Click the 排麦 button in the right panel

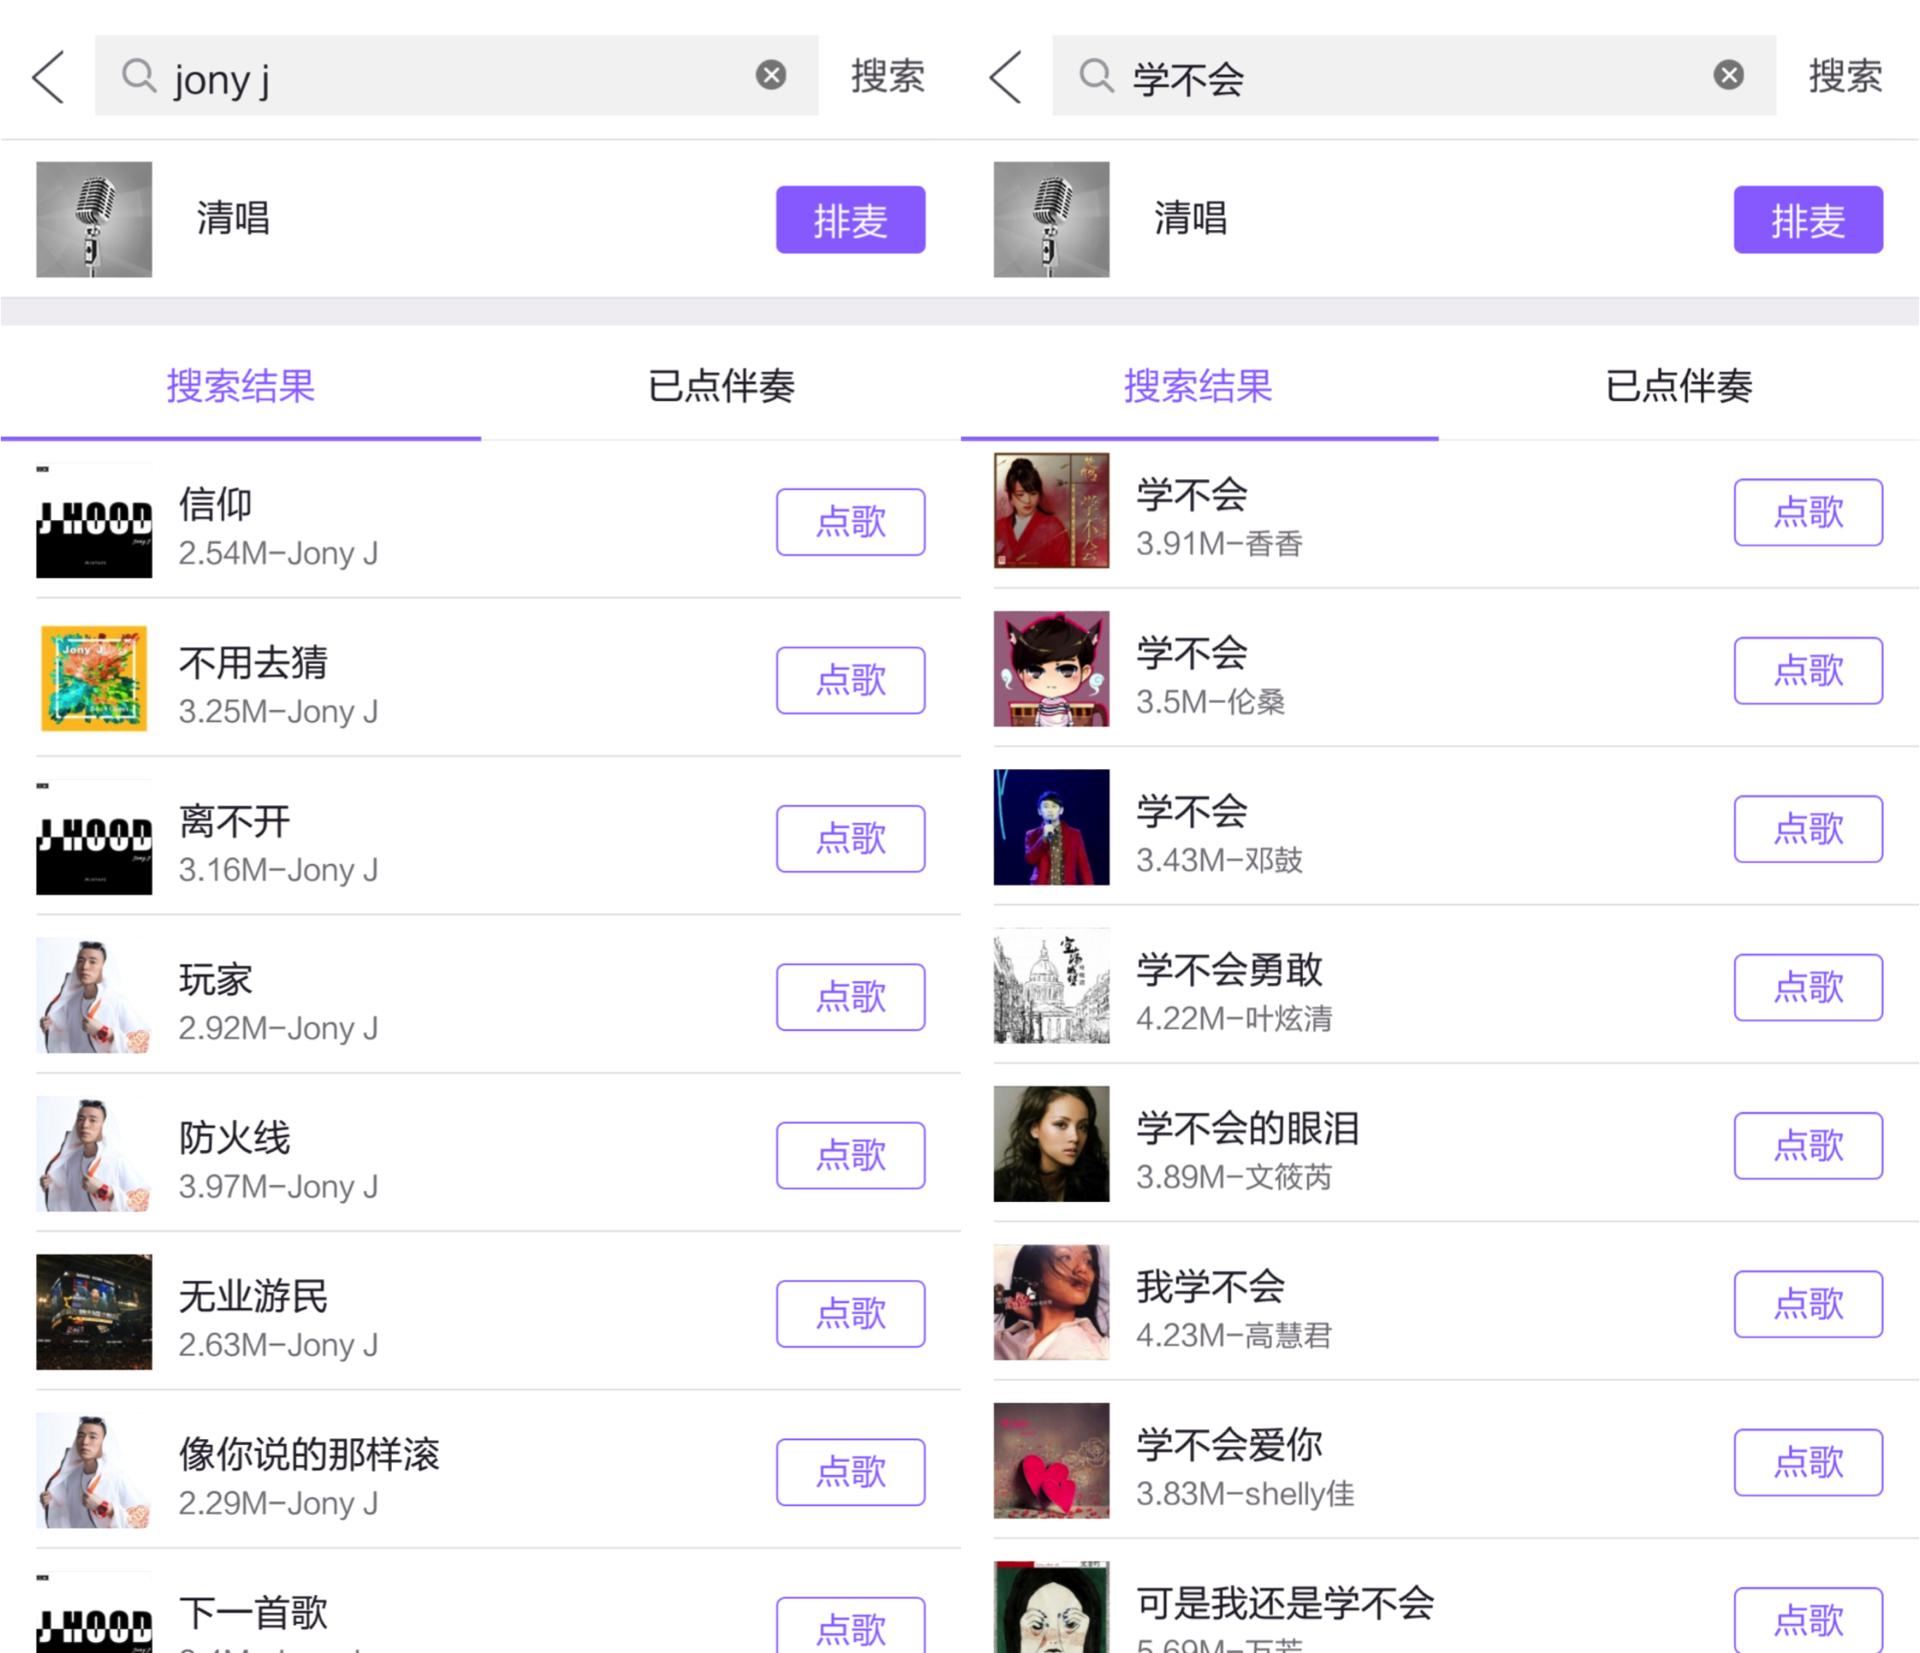[x=1807, y=220]
